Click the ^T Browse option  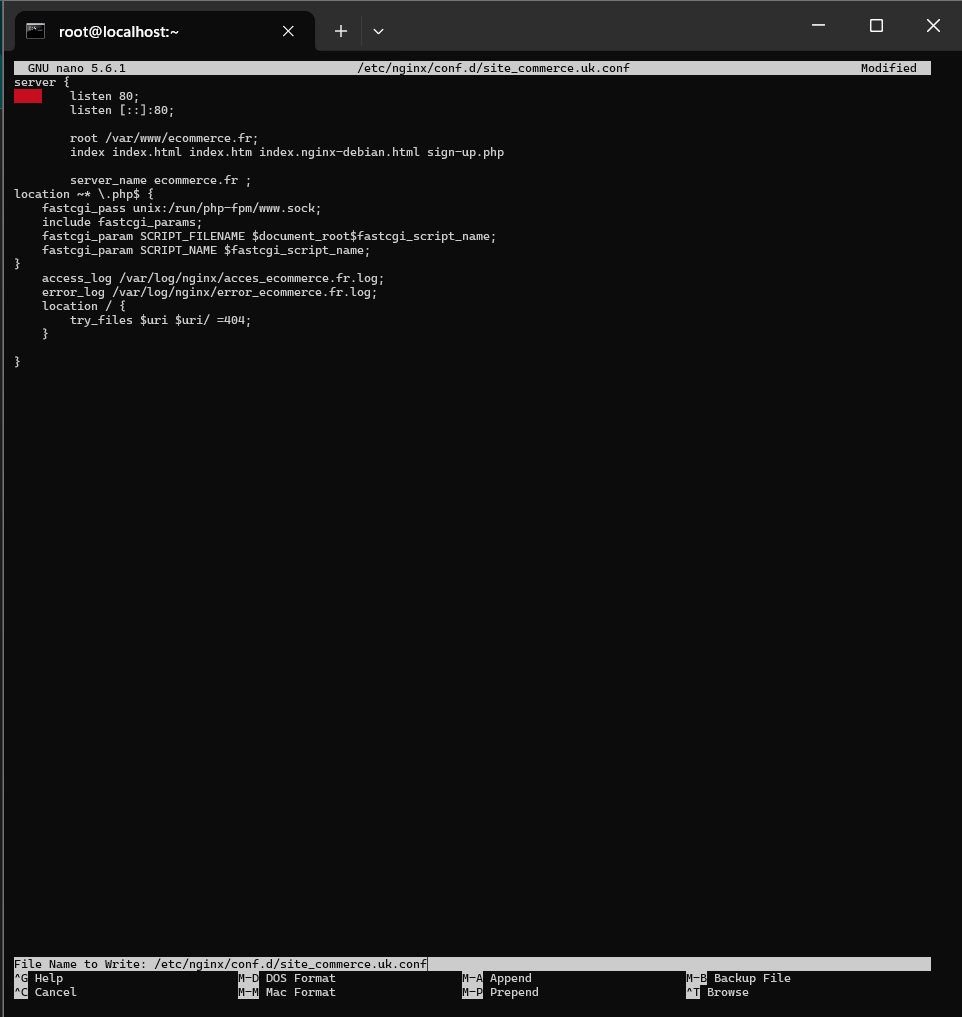point(717,992)
